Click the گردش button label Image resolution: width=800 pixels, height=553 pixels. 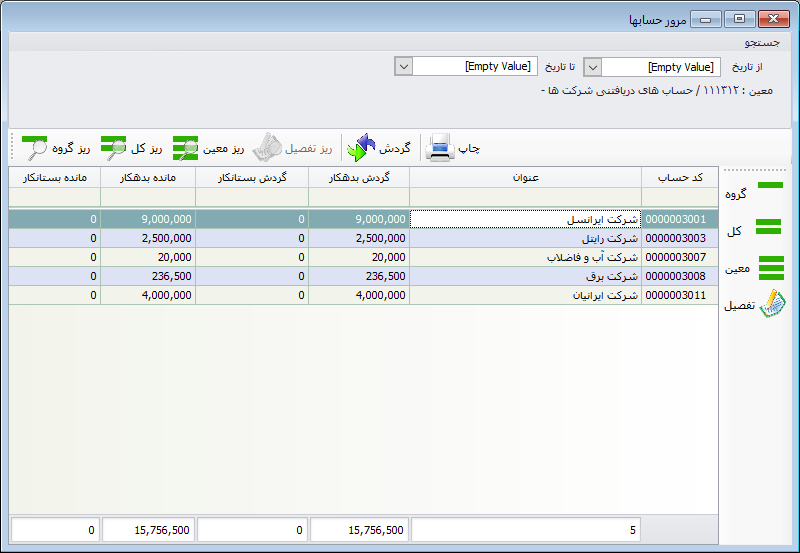click(394, 148)
